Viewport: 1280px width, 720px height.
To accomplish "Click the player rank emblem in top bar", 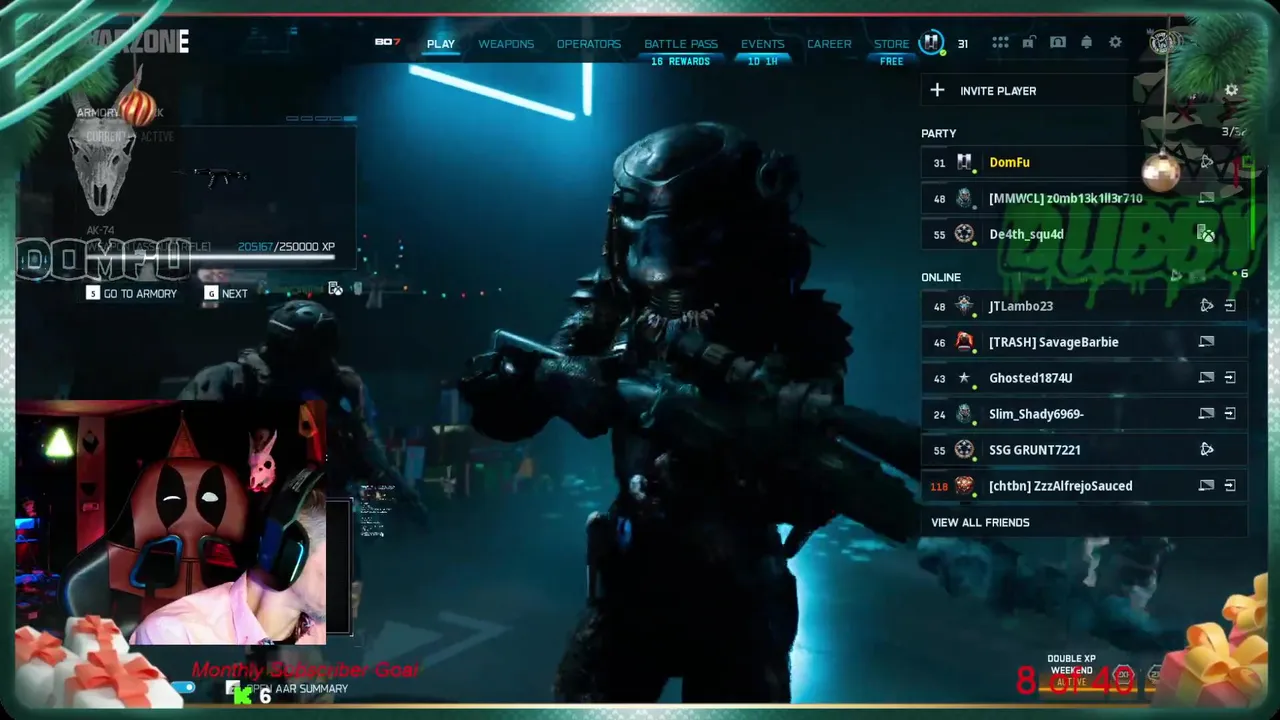I will (931, 43).
